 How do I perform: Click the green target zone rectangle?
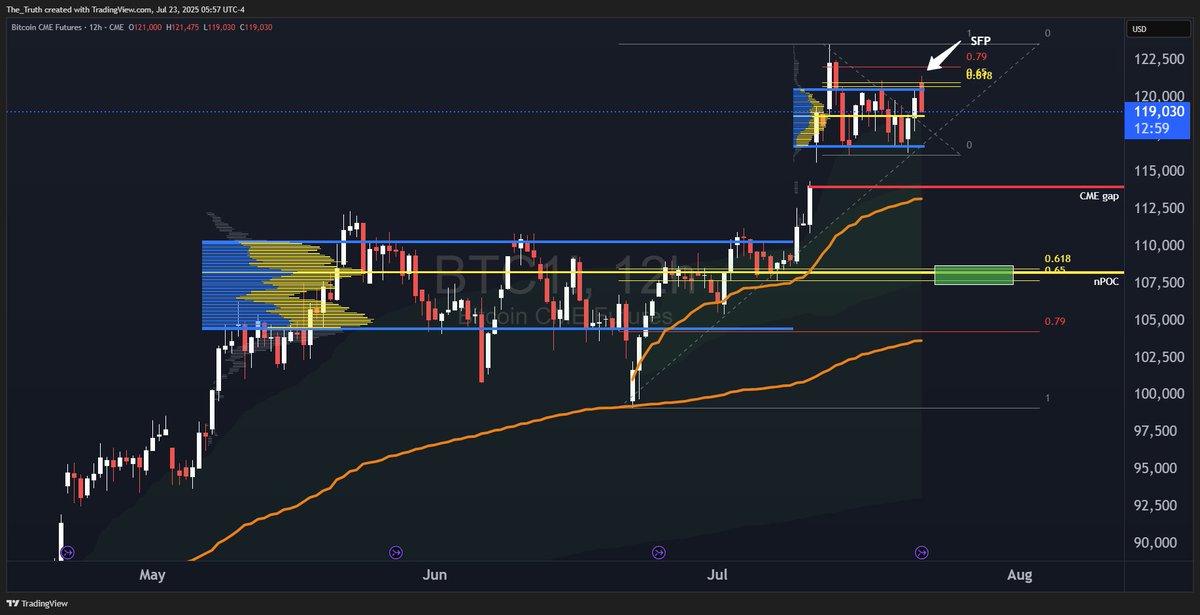tap(974, 274)
